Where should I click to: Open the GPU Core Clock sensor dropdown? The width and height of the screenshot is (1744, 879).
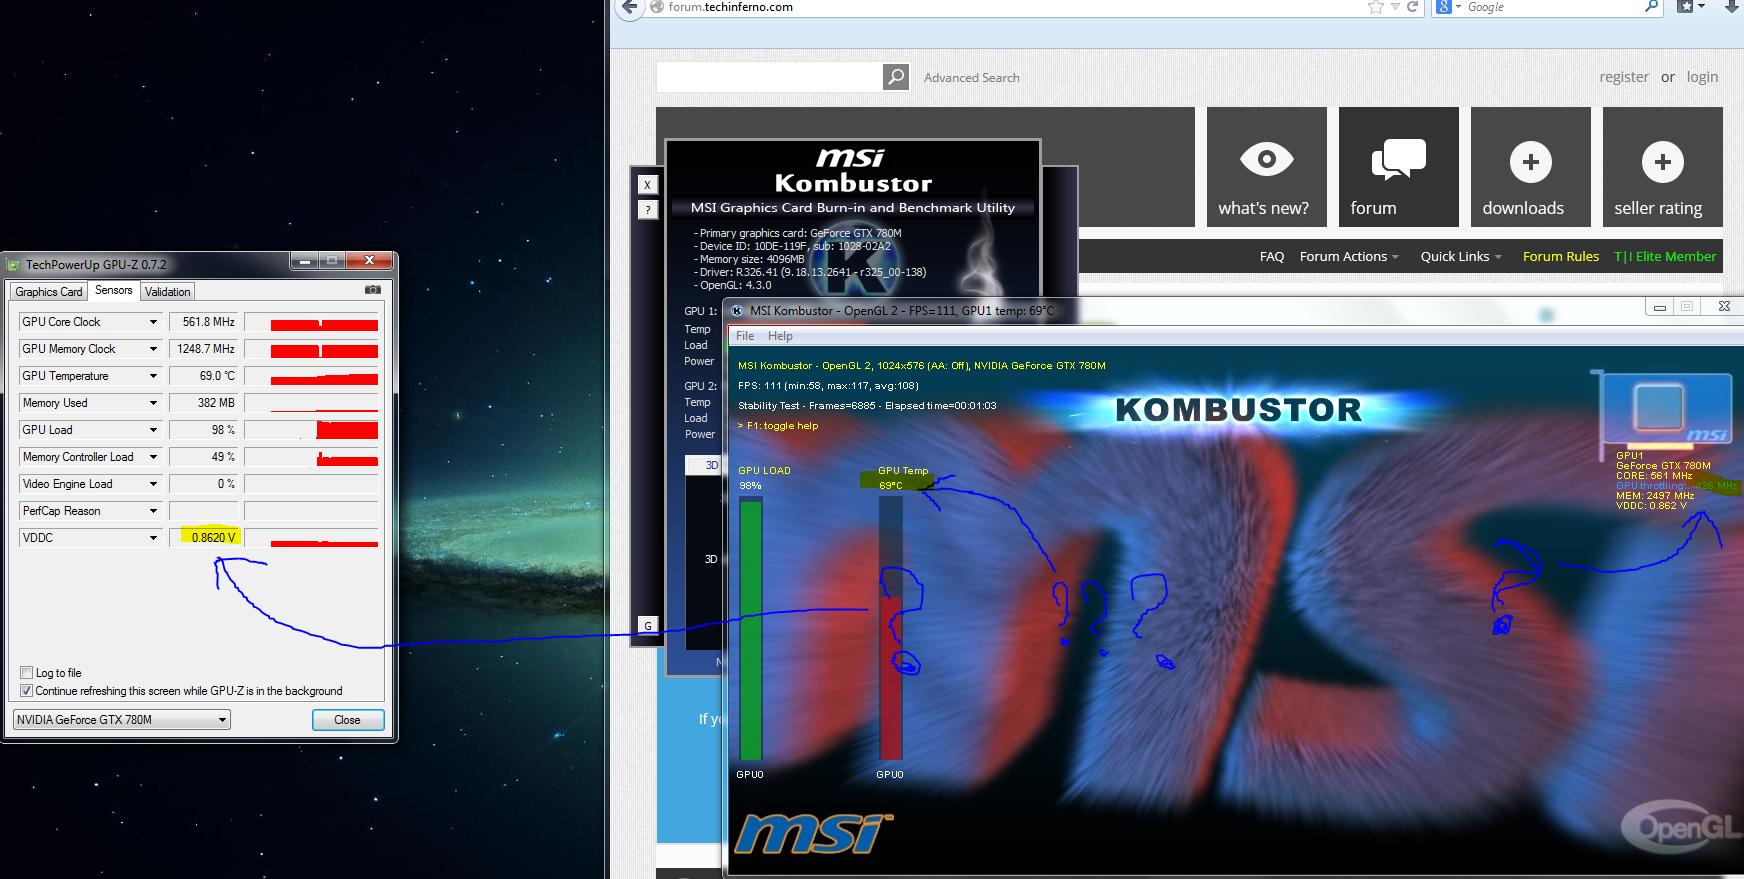[153, 322]
